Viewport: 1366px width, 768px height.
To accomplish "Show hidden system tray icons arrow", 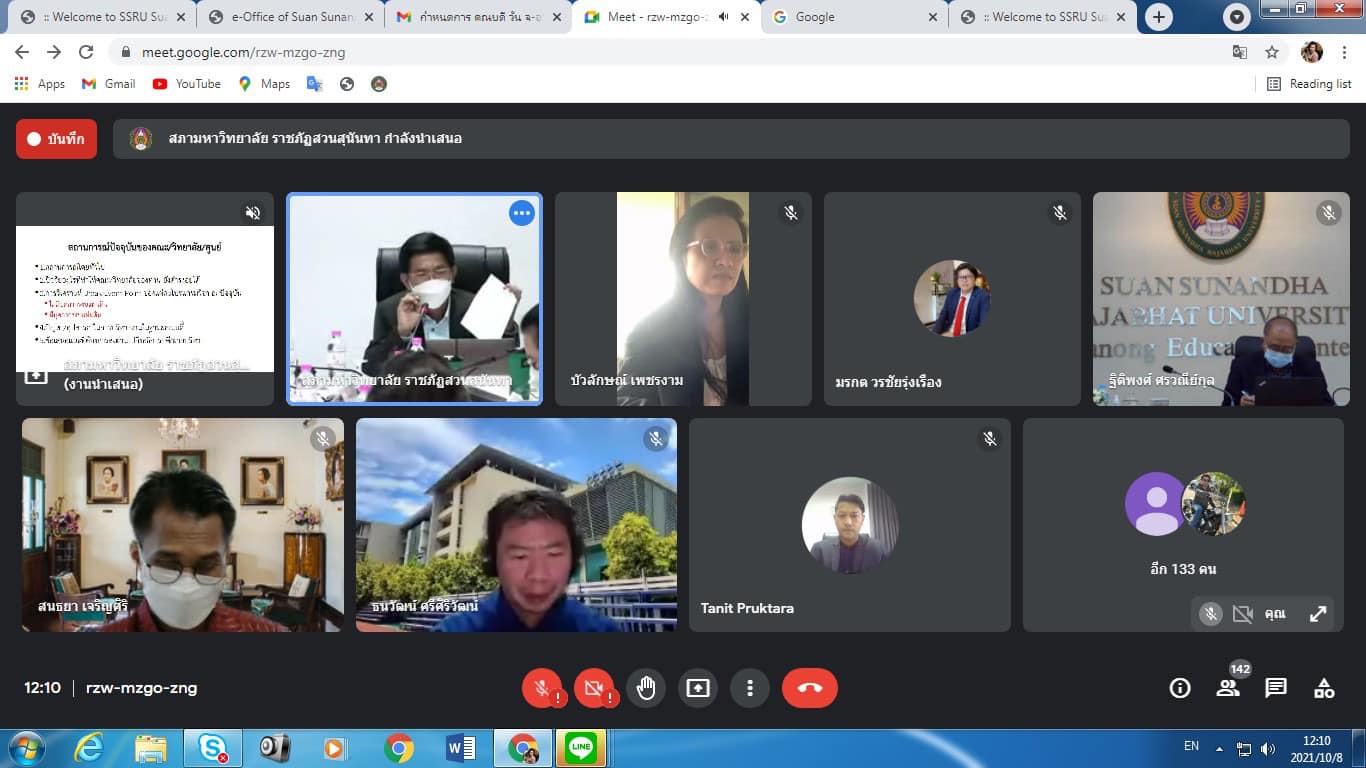I will pos(1219,748).
